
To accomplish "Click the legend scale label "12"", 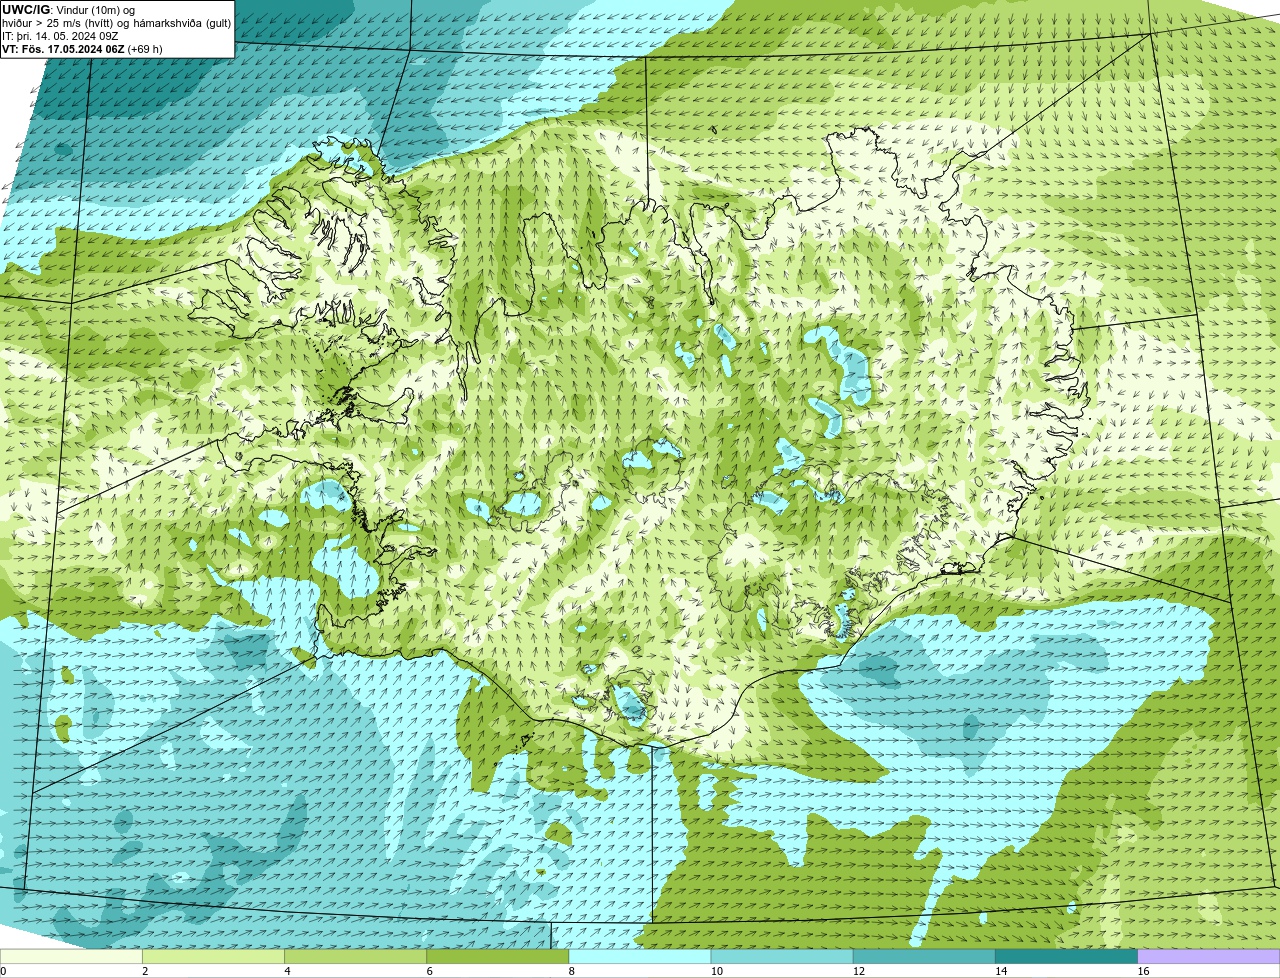I will pyautogui.click(x=858, y=971).
